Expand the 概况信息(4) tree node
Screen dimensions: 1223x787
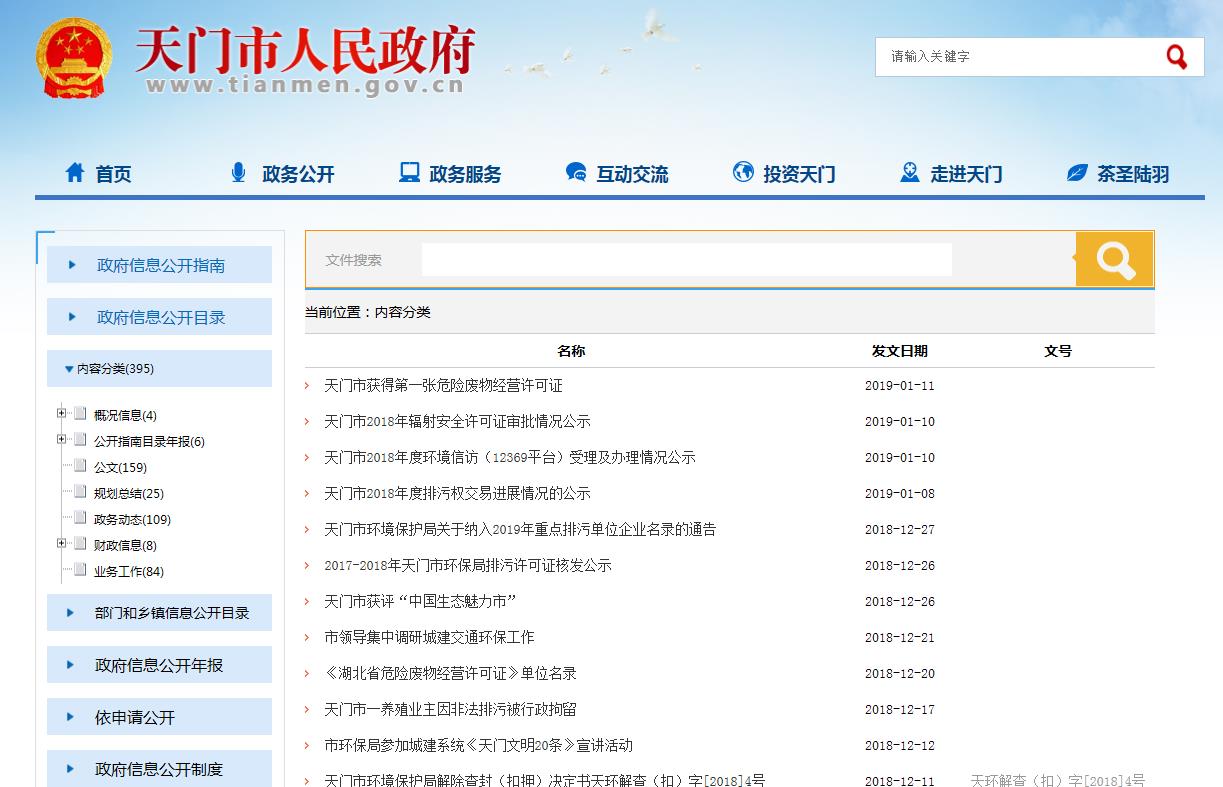point(62,414)
